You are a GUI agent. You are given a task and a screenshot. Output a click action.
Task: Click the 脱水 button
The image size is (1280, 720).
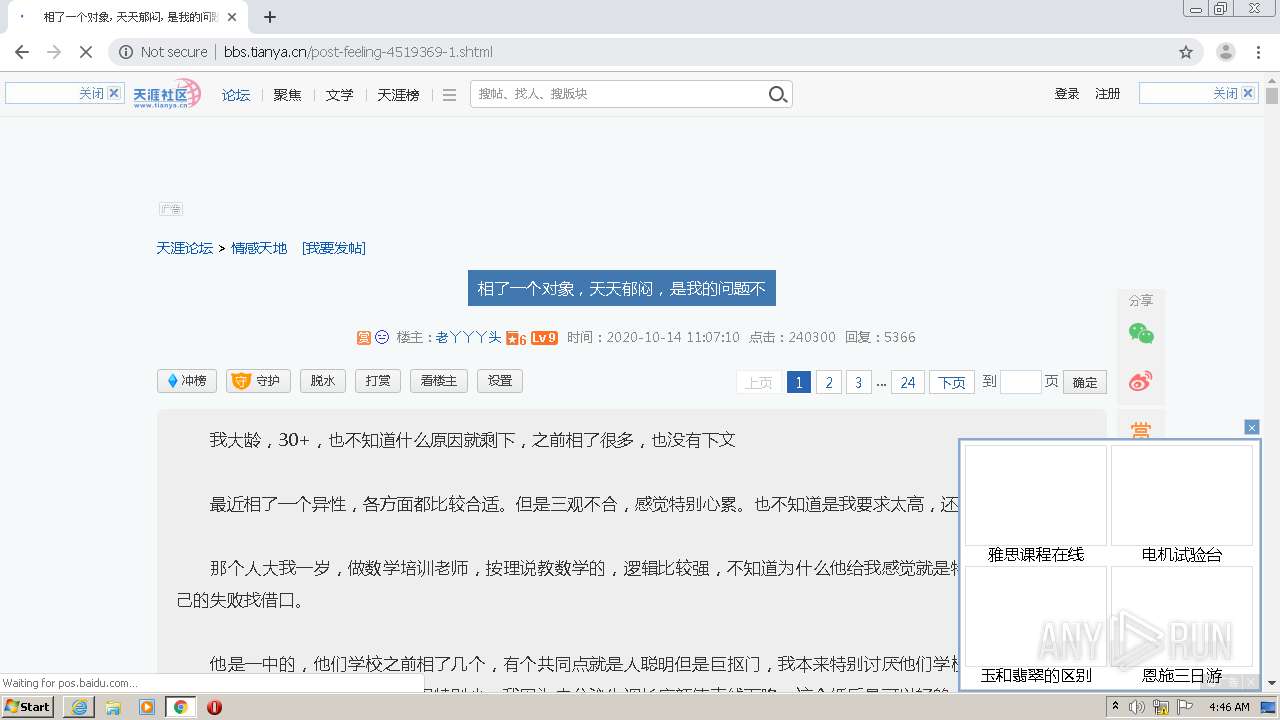coord(323,381)
